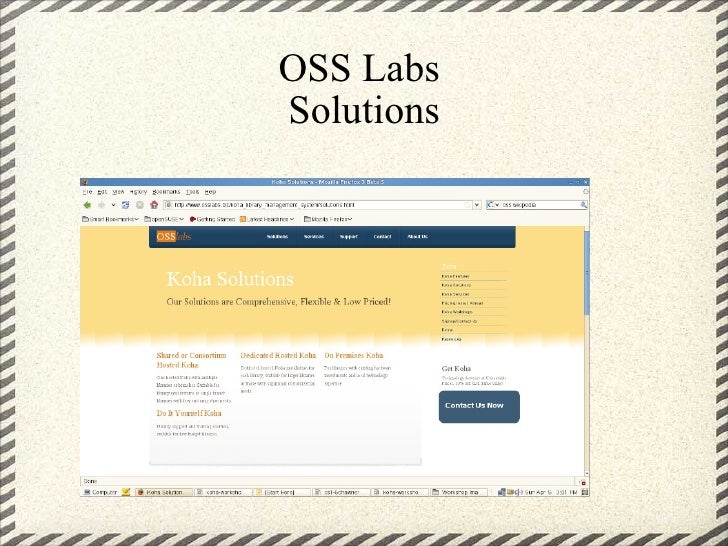
Task: Expand the Mozilla Firefox bookmarks folder
Action: pos(328,219)
